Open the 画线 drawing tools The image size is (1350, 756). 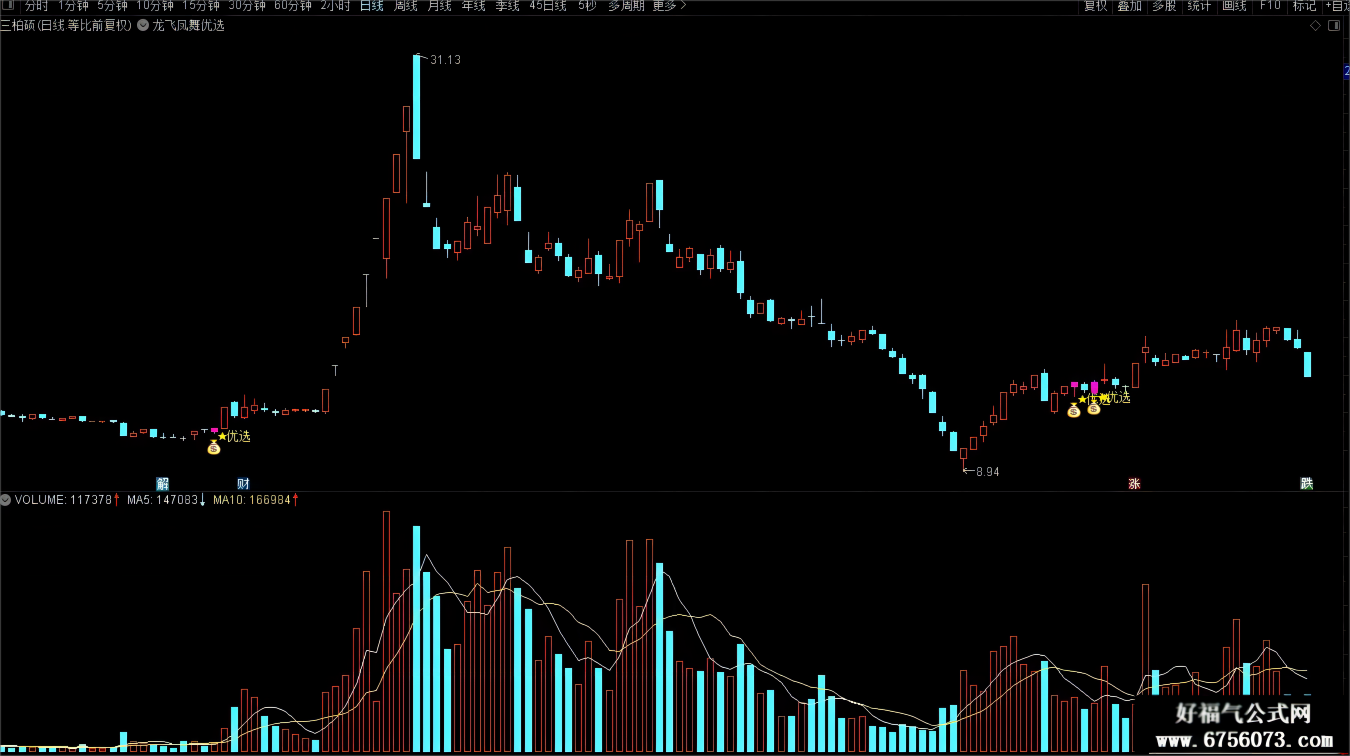[1234, 6]
